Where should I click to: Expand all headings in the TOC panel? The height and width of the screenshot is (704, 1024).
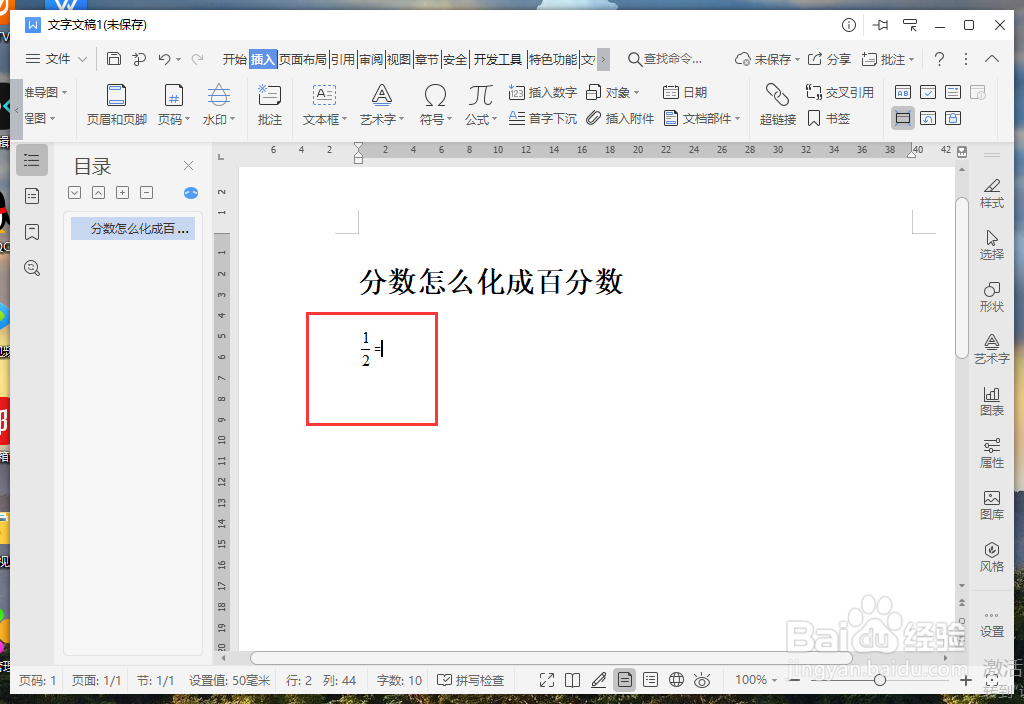(x=122, y=192)
